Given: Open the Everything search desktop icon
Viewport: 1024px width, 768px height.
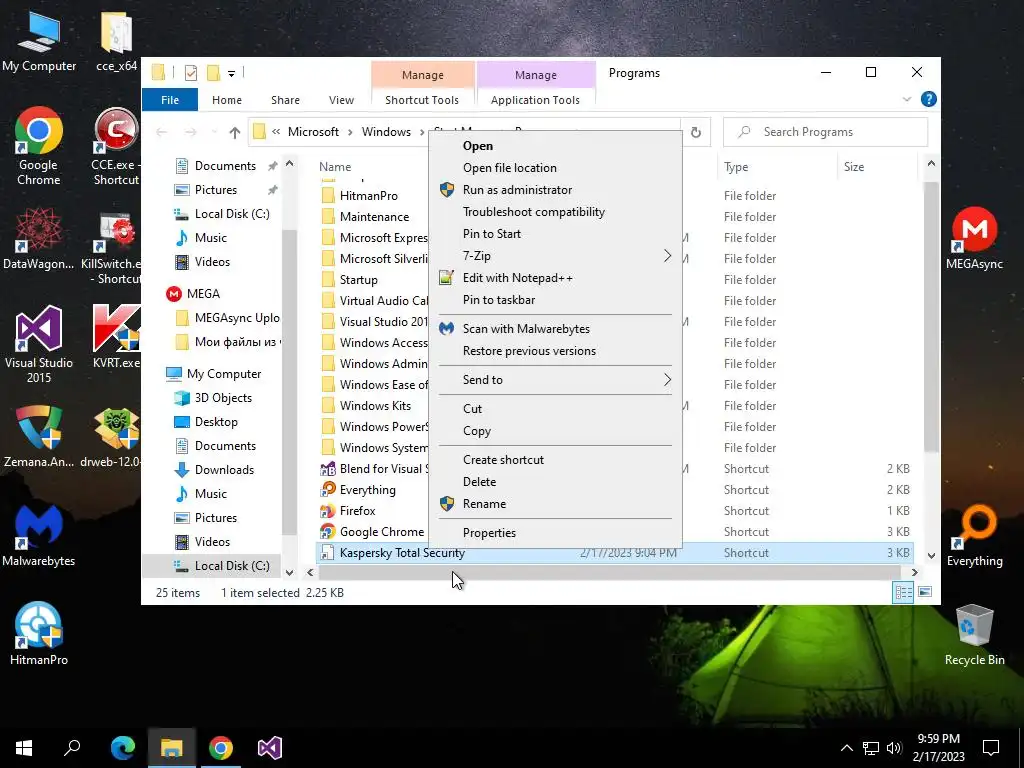Looking at the screenshot, I should 974,536.
